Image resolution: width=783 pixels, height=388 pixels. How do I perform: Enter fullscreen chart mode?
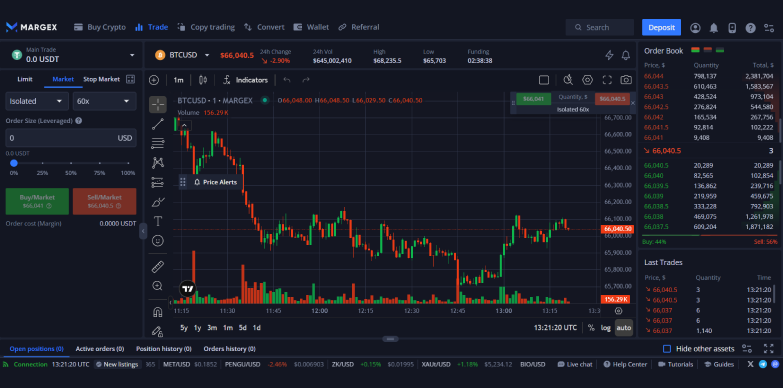(x=607, y=80)
